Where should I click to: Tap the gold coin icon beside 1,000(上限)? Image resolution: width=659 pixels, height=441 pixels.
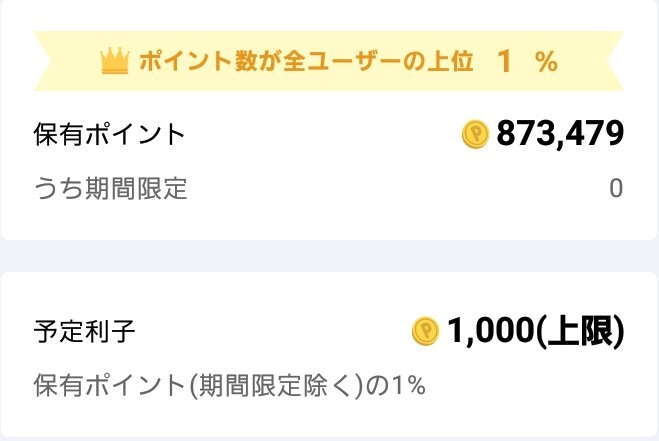click(x=425, y=331)
